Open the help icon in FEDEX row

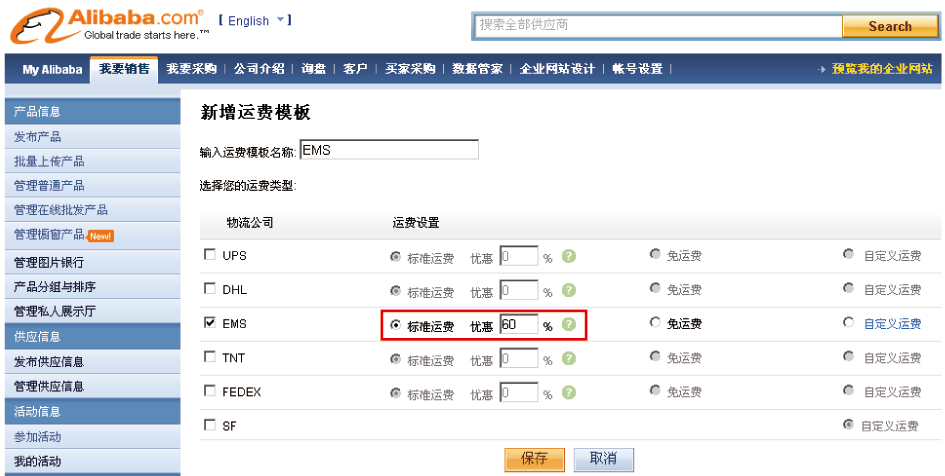point(569,393)
